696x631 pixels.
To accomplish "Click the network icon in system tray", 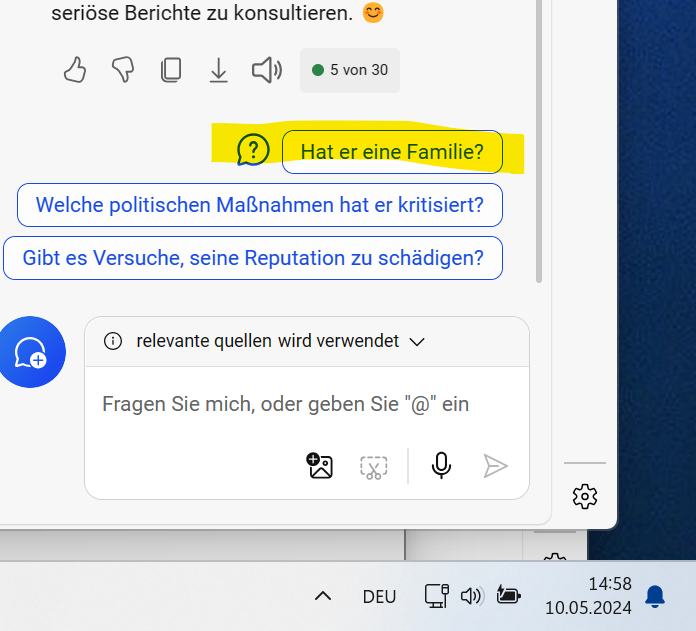I will coord(437,596).
